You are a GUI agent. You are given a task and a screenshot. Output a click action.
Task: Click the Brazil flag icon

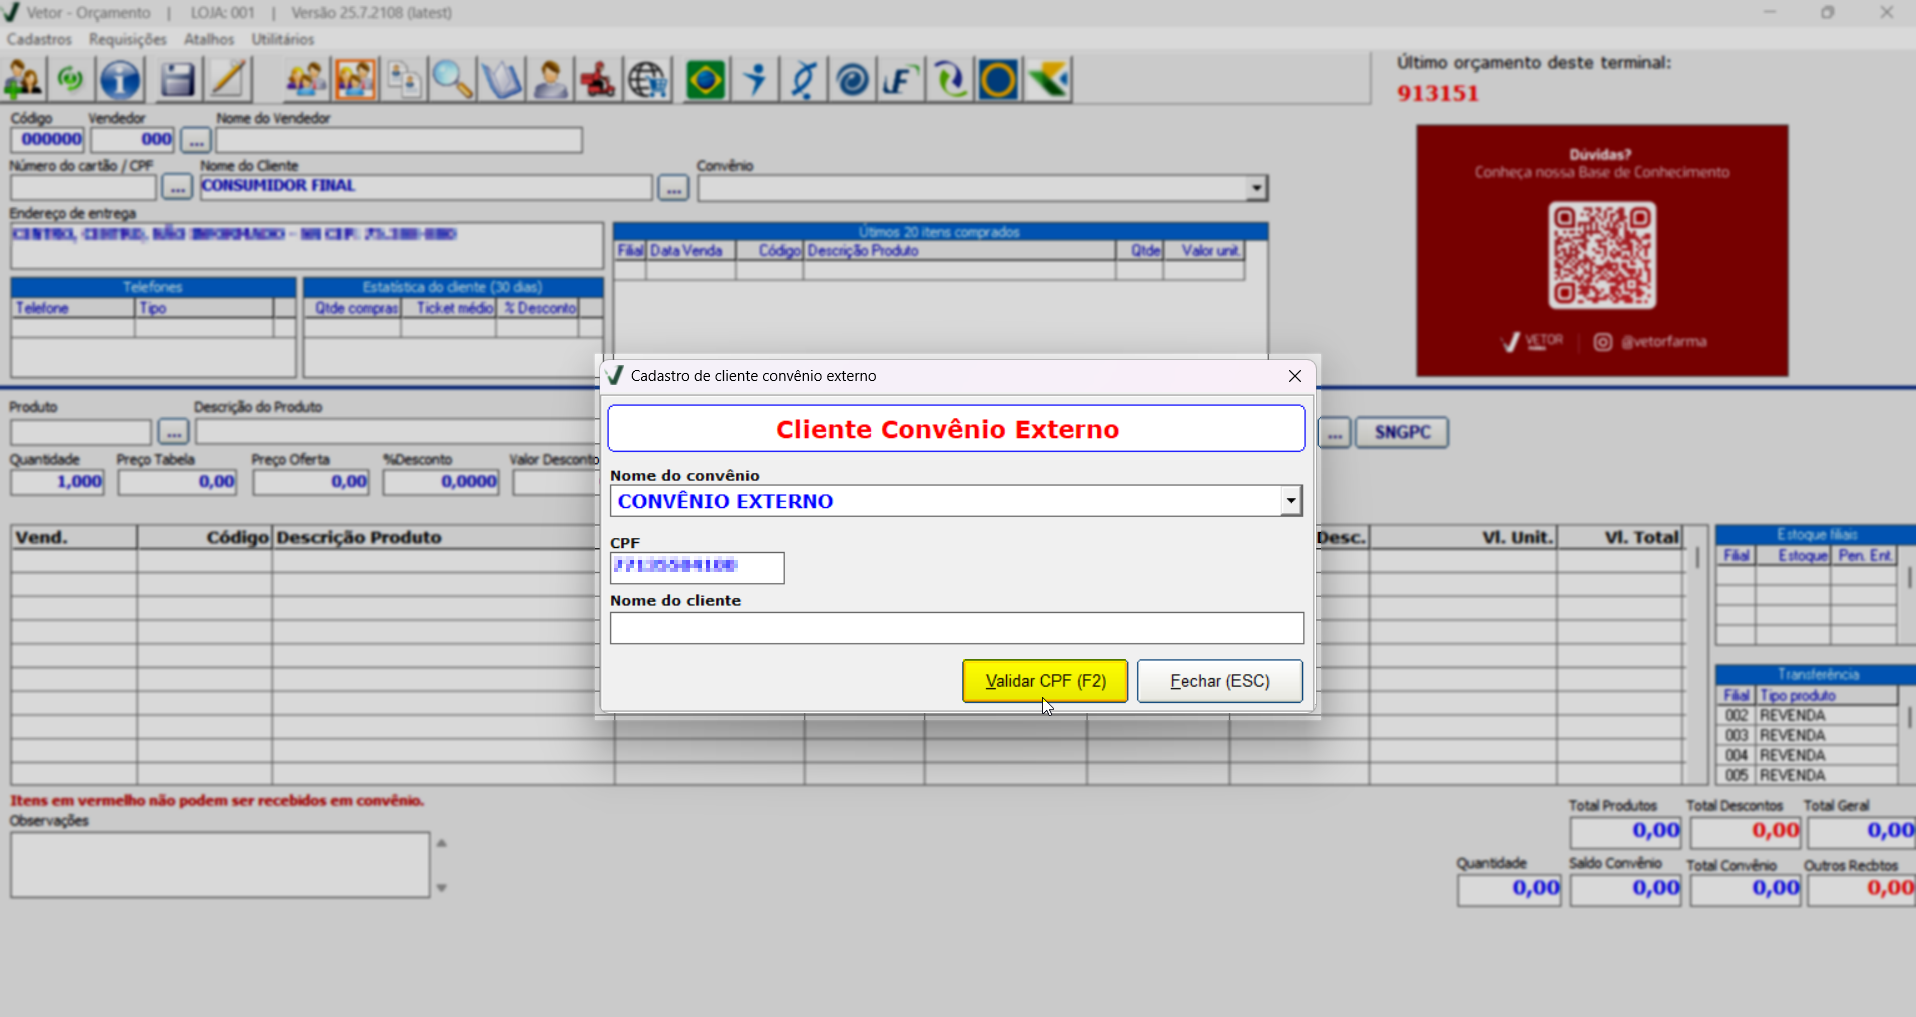706,80
